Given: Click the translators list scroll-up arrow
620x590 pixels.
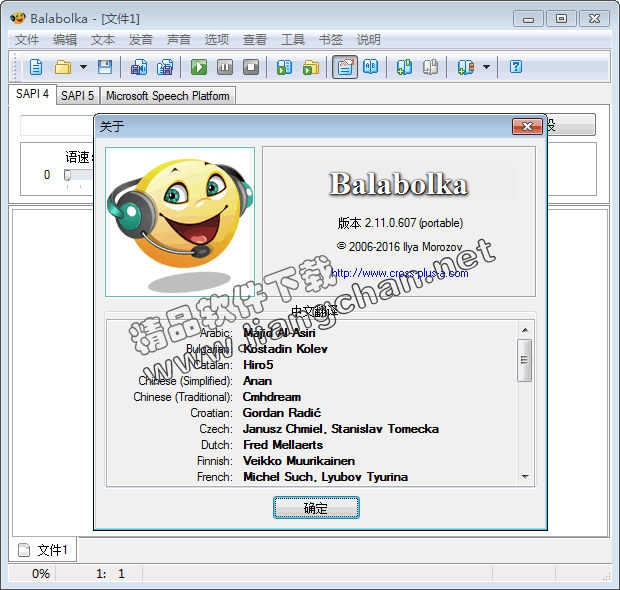Looking at the screenshot, I should click(525, 330).
